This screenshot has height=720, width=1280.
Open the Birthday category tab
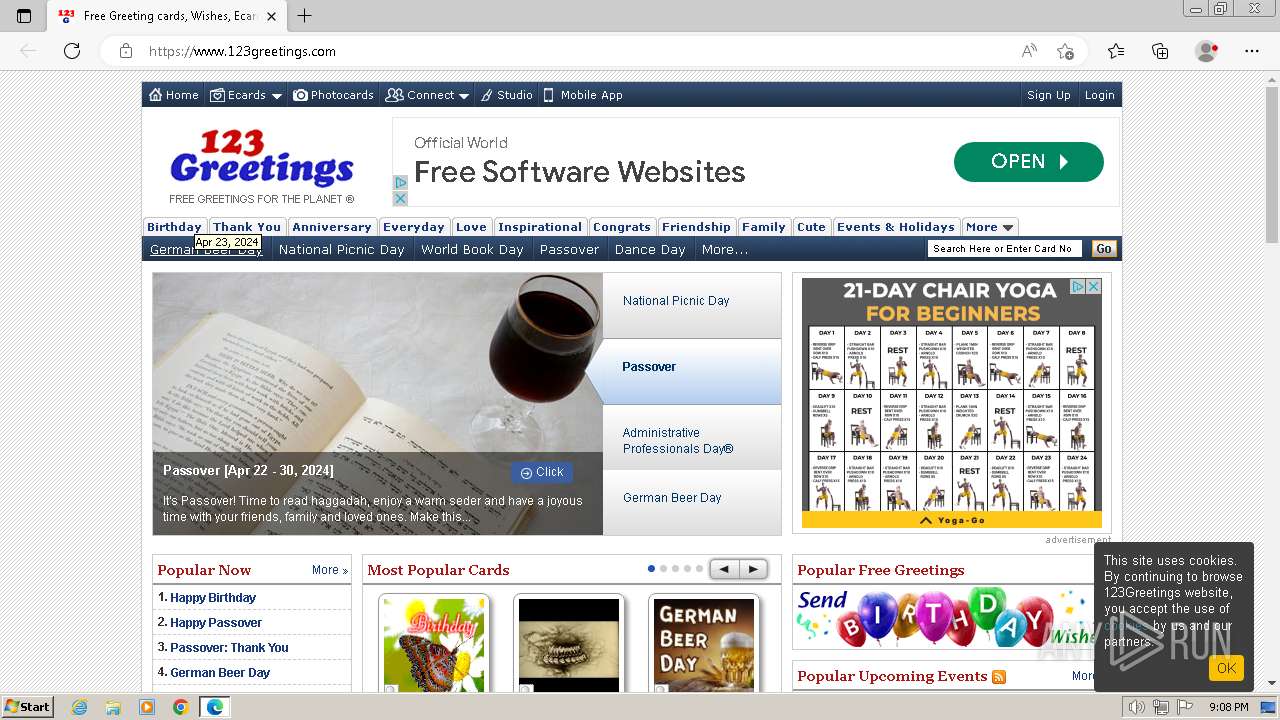click(175, 227)
